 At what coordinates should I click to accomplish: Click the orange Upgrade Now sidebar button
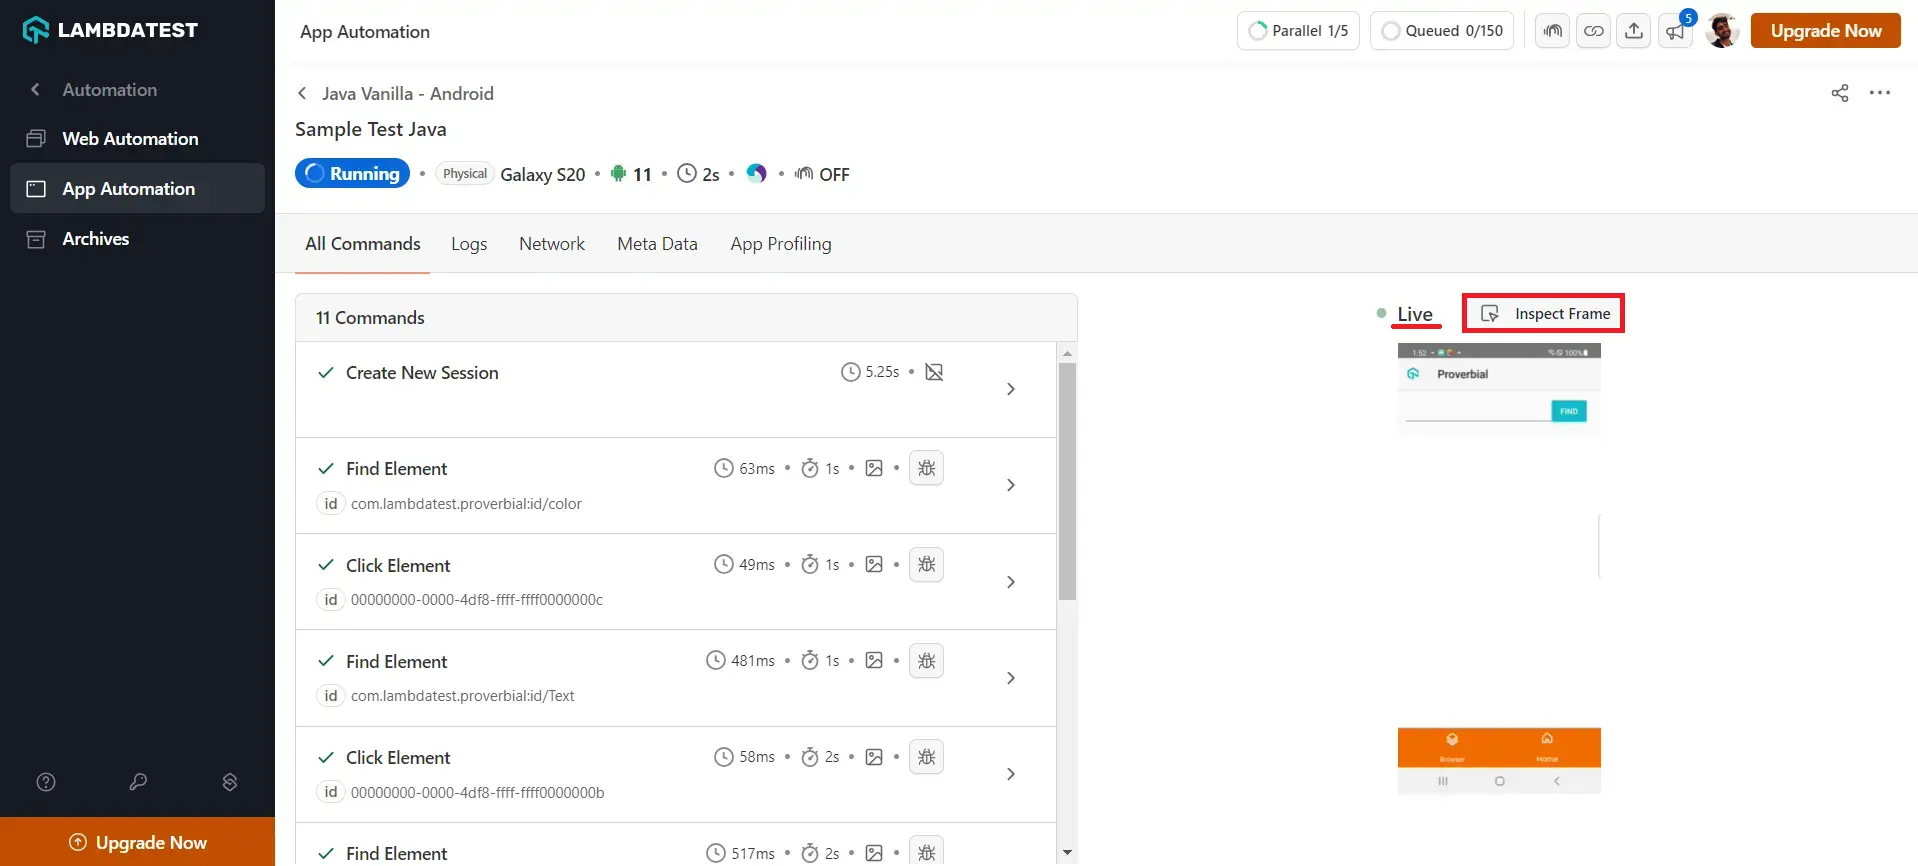point(137,842)
